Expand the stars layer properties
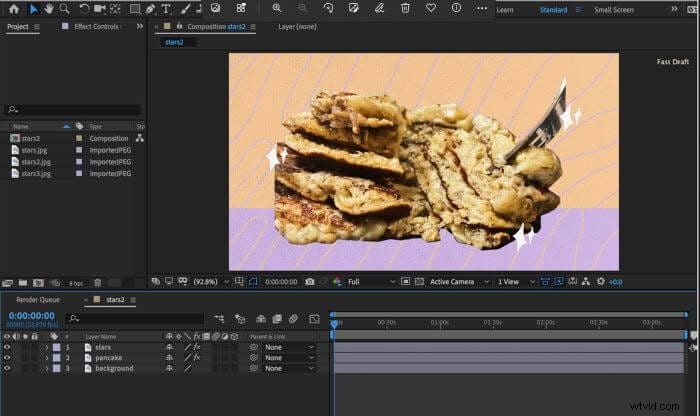 point(46,347)
